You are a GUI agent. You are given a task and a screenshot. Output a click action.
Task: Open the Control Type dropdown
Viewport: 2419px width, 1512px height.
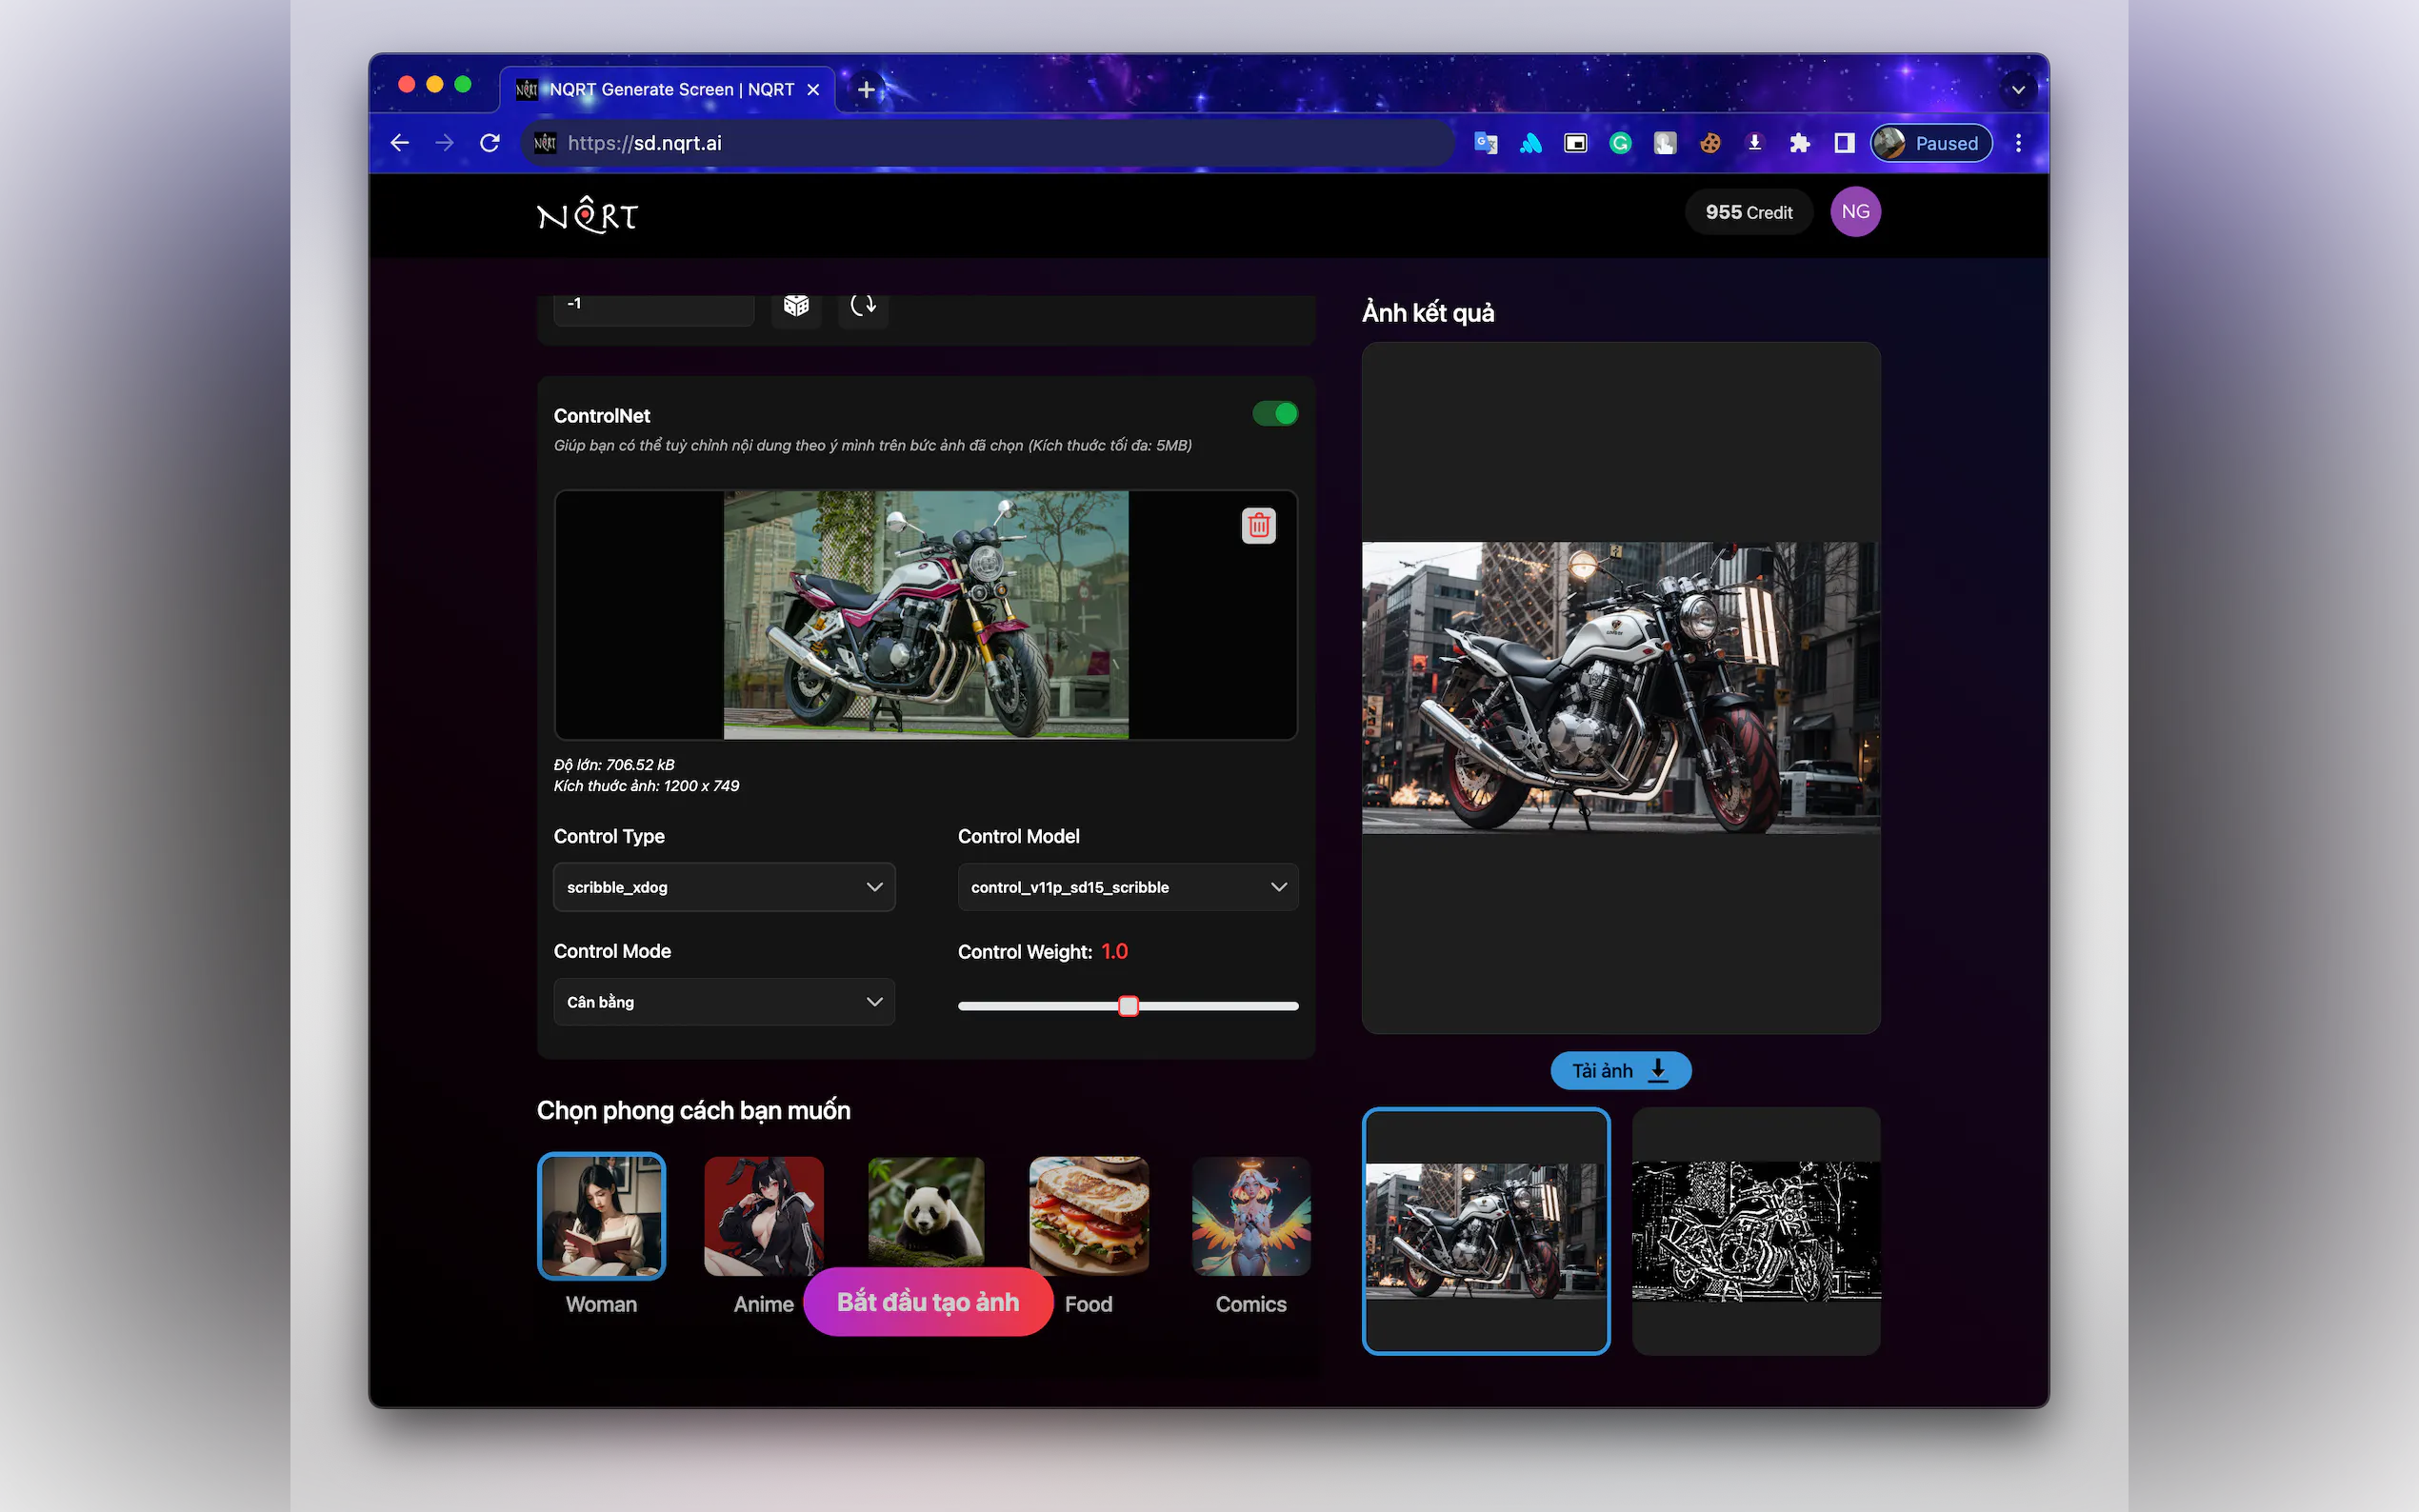click(724, 887)
